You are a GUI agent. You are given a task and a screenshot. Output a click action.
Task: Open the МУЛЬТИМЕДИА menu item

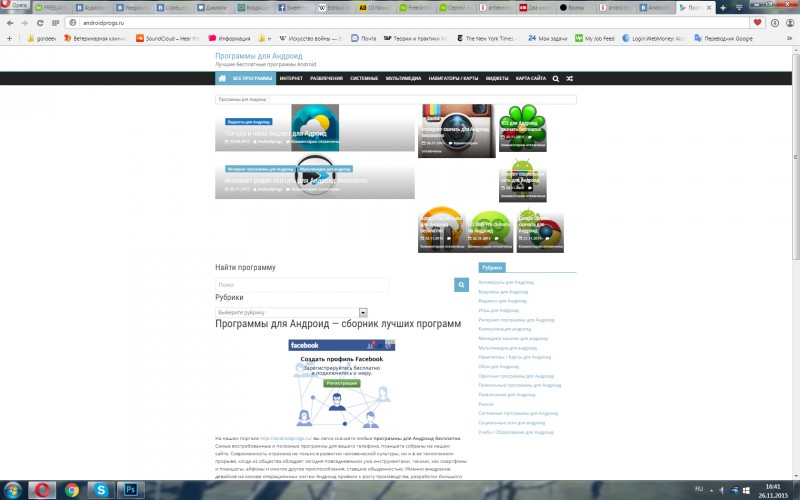(x=403, y=79)
